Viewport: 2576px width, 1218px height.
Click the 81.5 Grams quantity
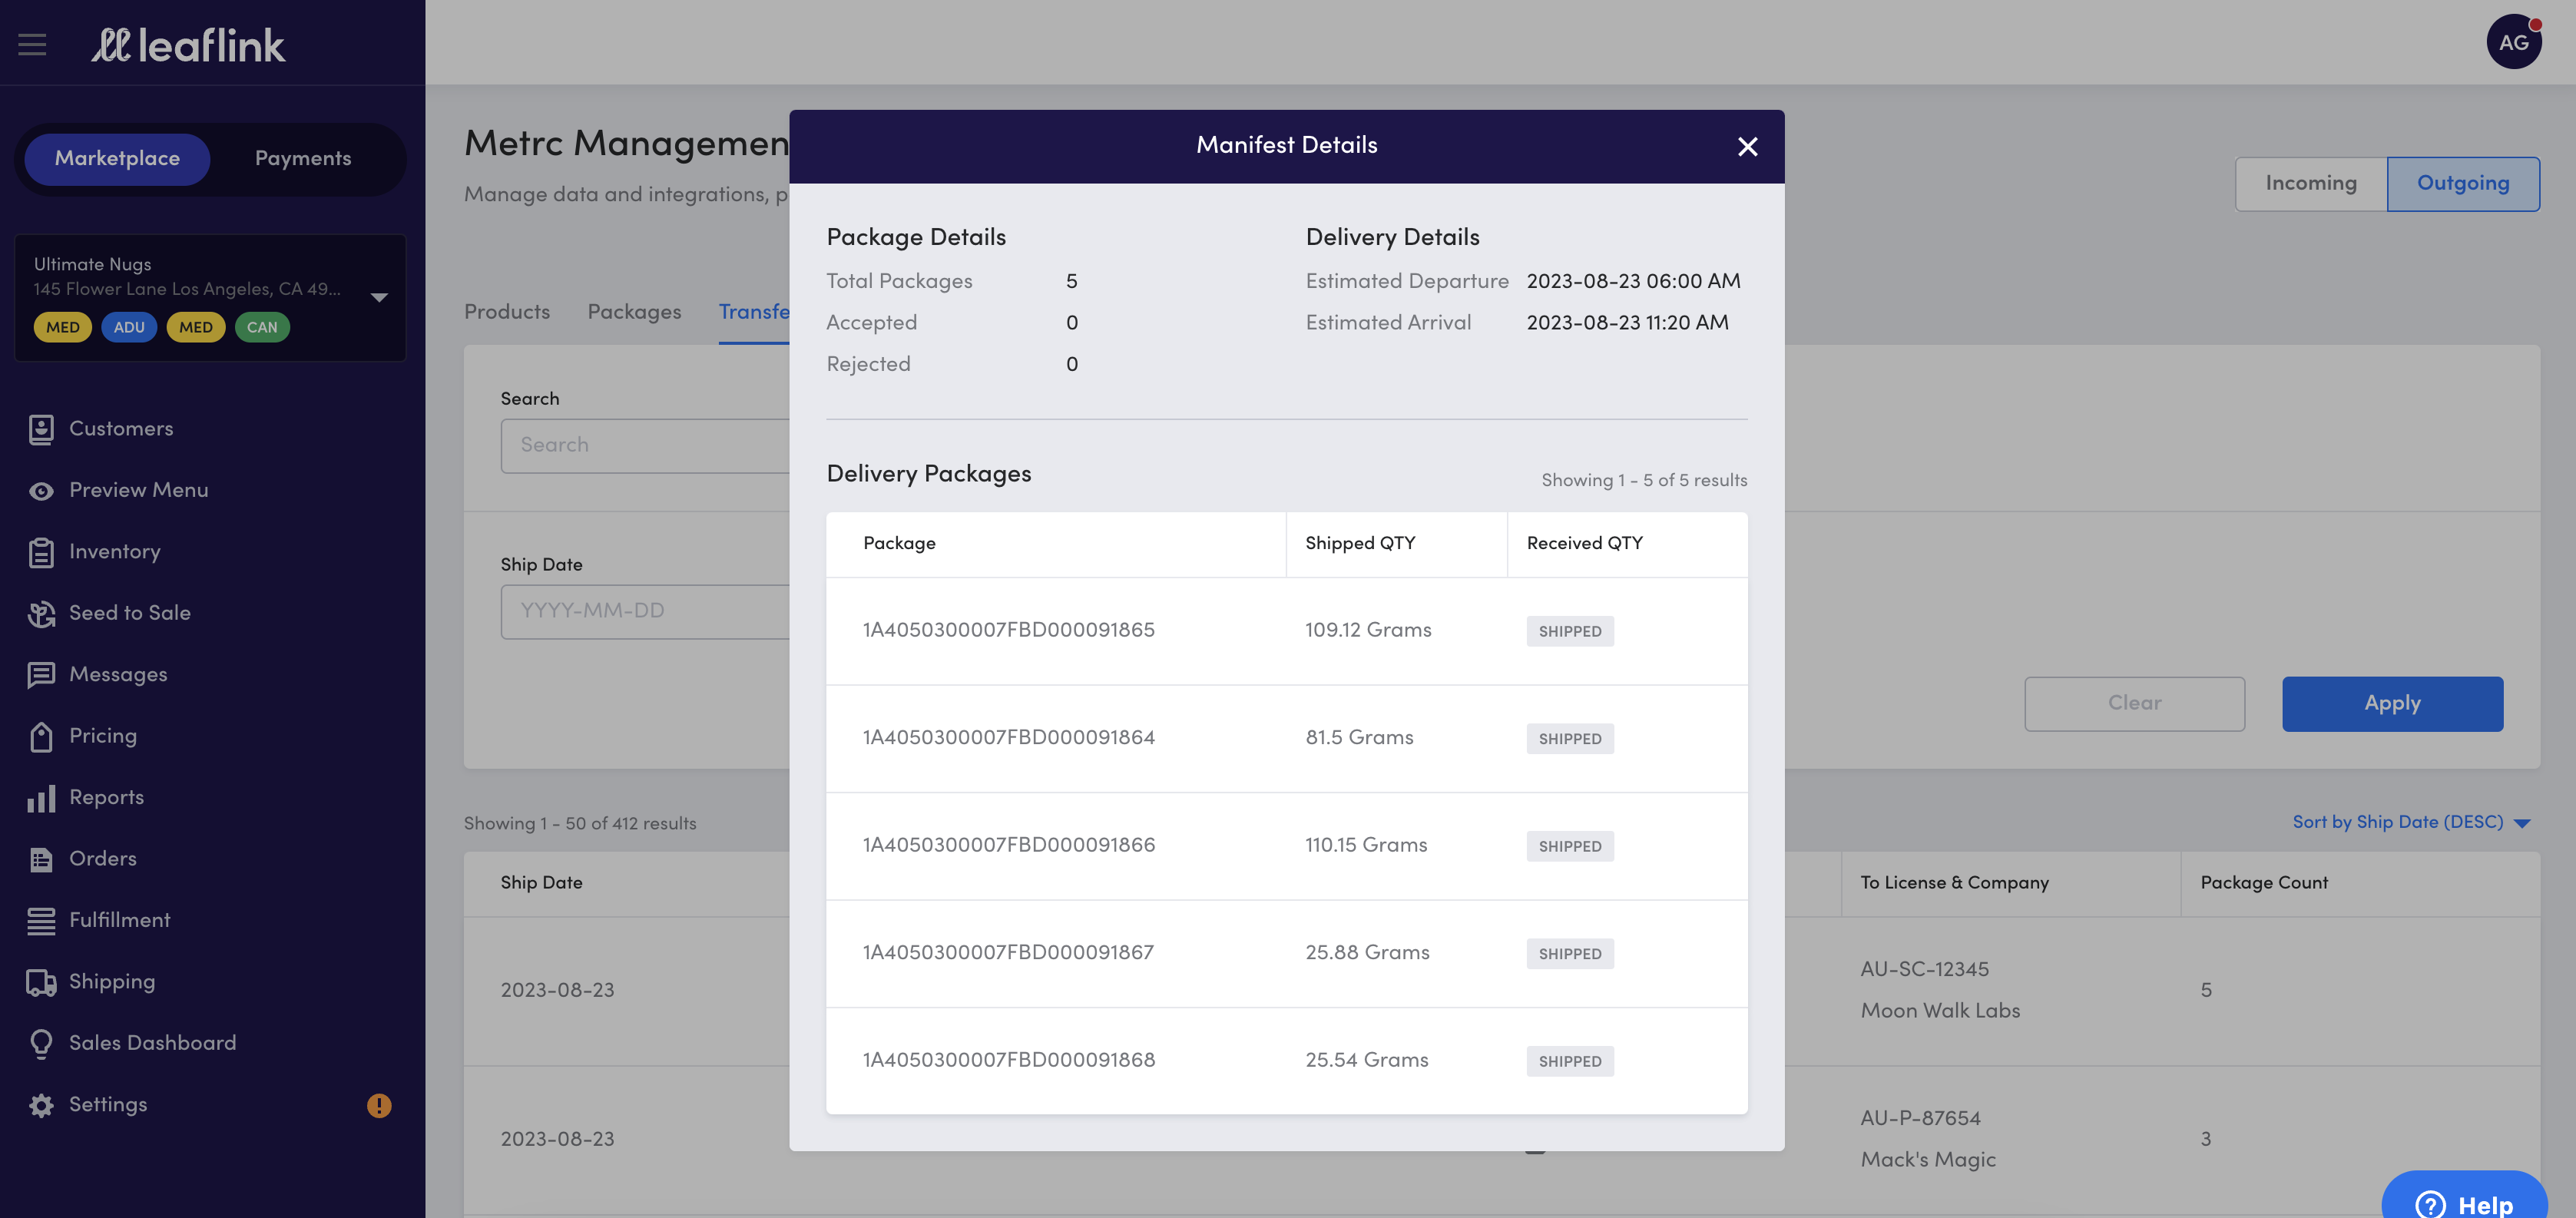pyautogui.click(x=1359, y=738)
